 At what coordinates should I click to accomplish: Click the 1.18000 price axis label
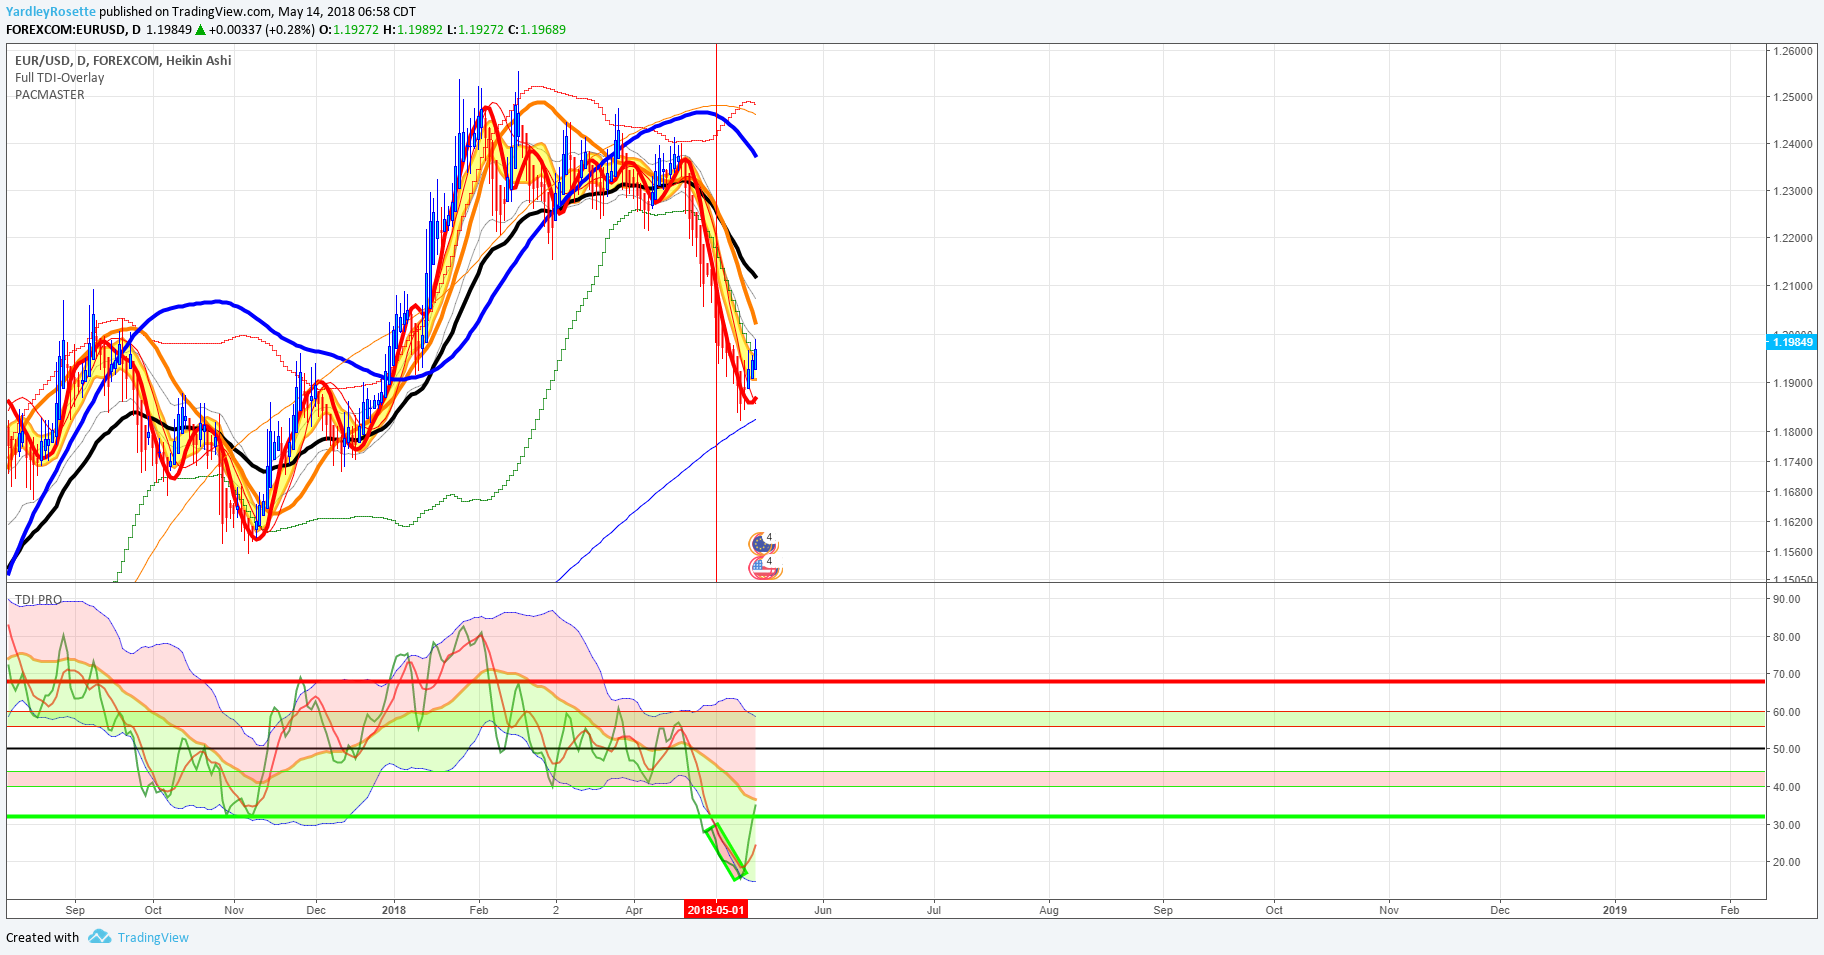pos(1793,433)
